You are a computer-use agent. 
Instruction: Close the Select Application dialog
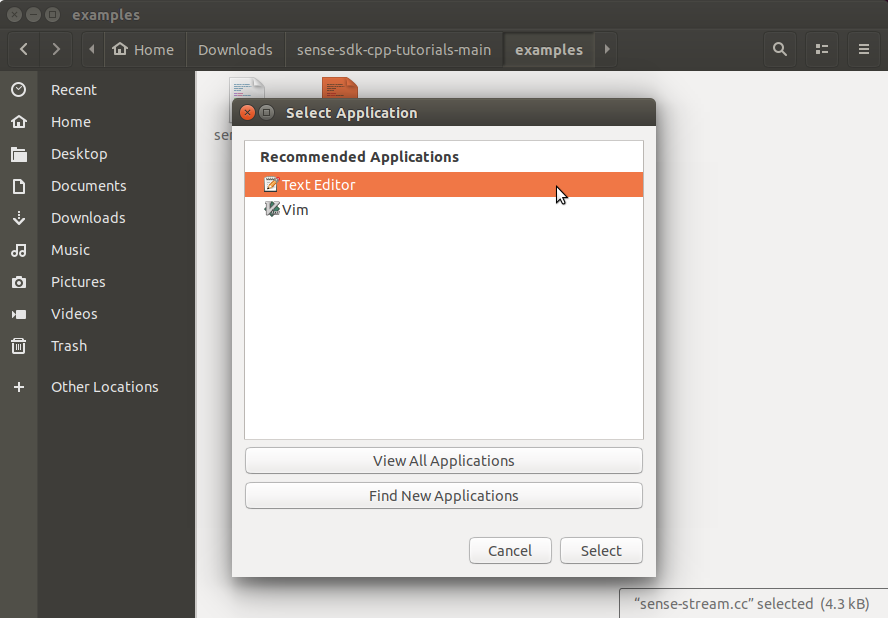247,113
